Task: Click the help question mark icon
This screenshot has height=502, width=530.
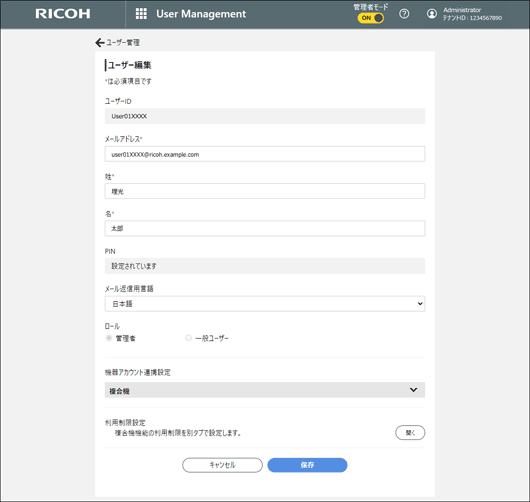Action: (x=404, y=14)
